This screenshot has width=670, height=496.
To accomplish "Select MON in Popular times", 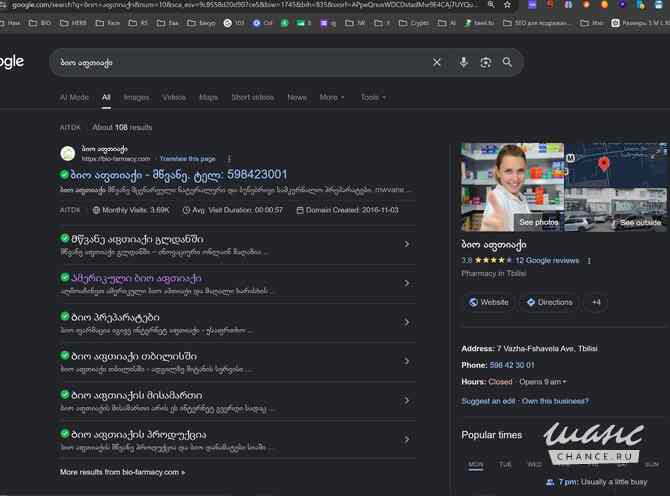I will [x=476, y=464].
